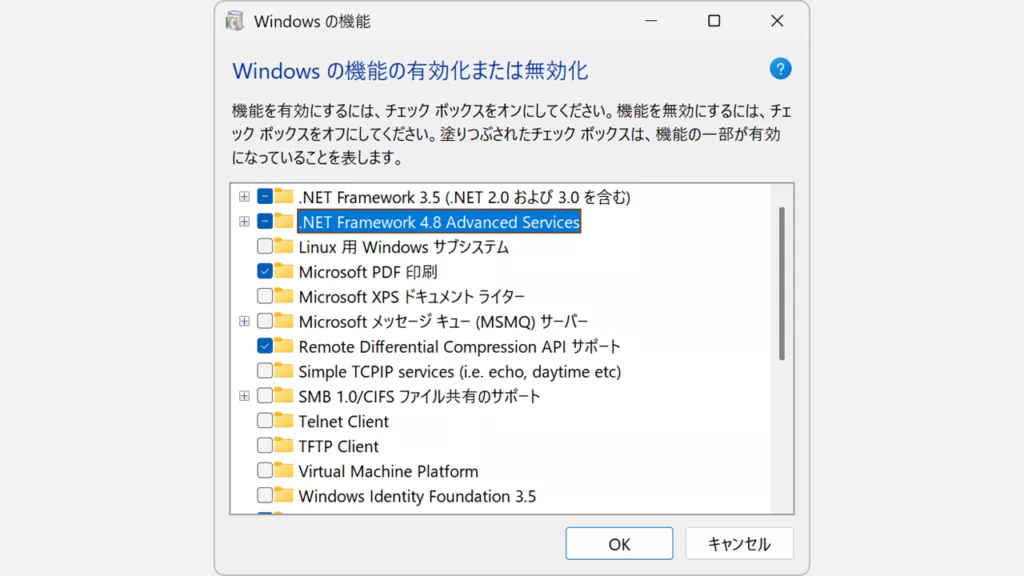
Task: Expand the SMB 1.0/CIFS file sharing node
Action: click(x=244, y=396)
